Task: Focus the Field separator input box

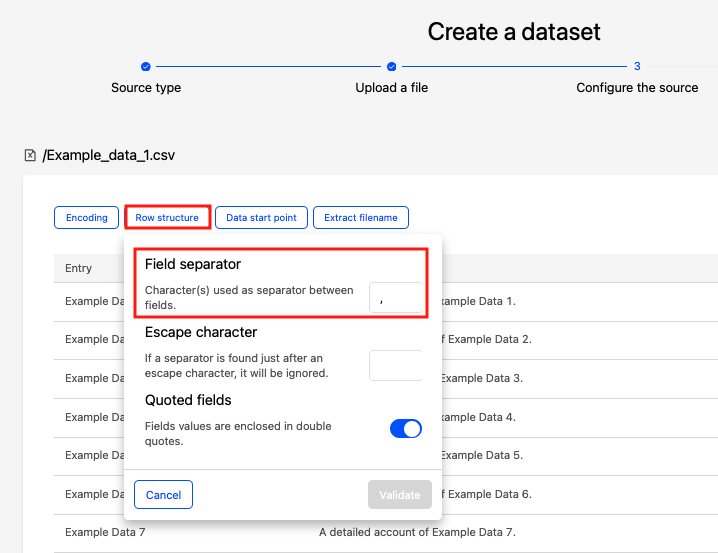Action: 395,297
